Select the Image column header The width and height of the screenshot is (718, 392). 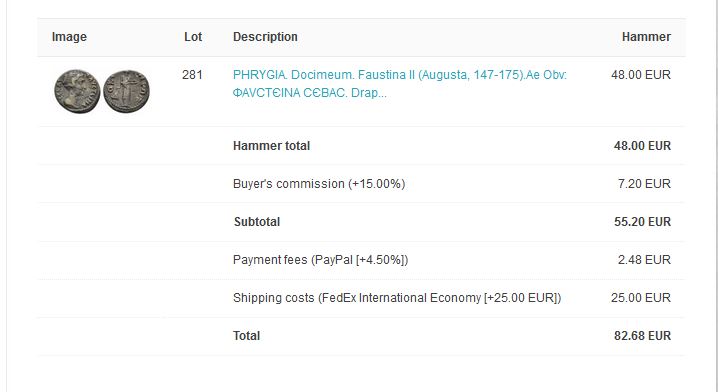69,37
